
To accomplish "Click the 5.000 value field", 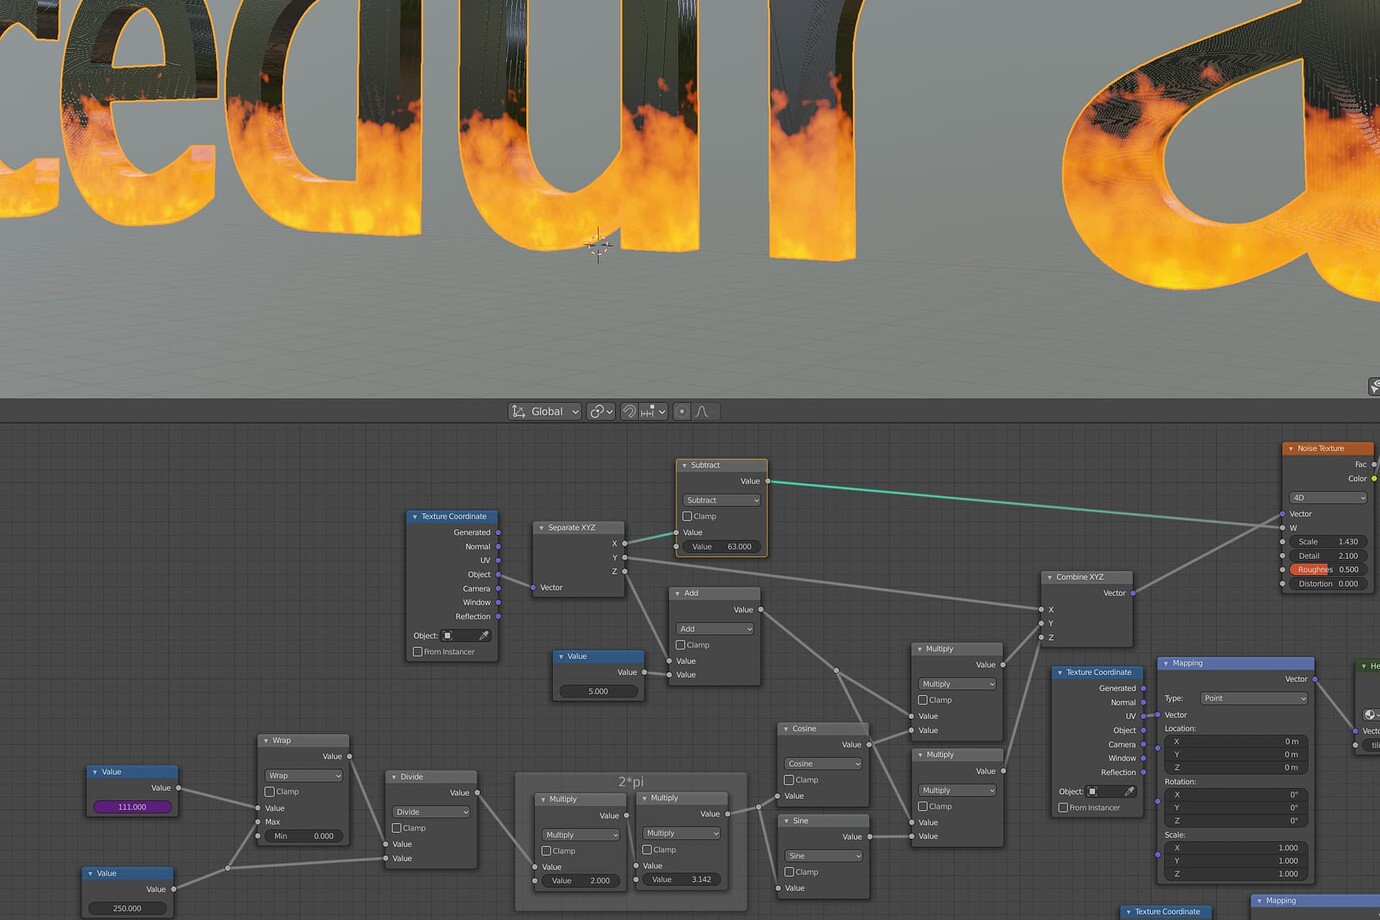I will [598, 691].
